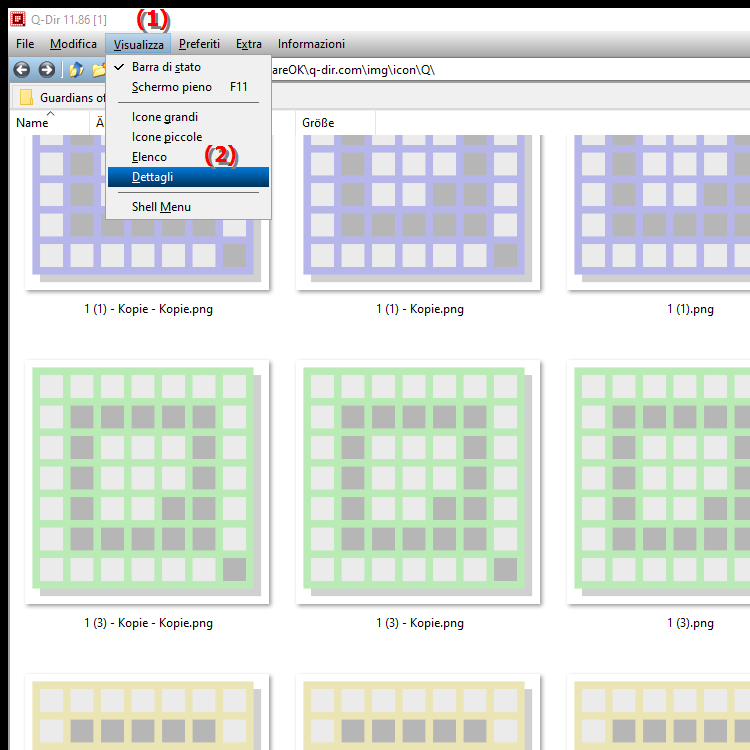Screen dimensions: 750x750
Task: Open the Preferiti menu
Action: coord(199,44)
